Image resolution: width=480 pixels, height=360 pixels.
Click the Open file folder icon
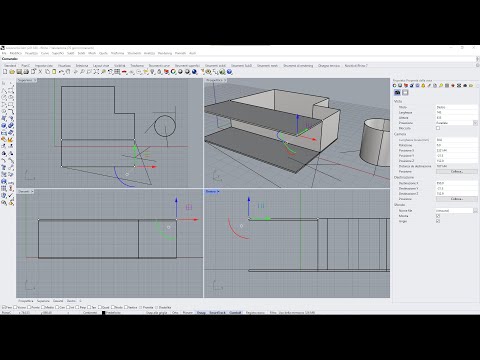[12, 72]
